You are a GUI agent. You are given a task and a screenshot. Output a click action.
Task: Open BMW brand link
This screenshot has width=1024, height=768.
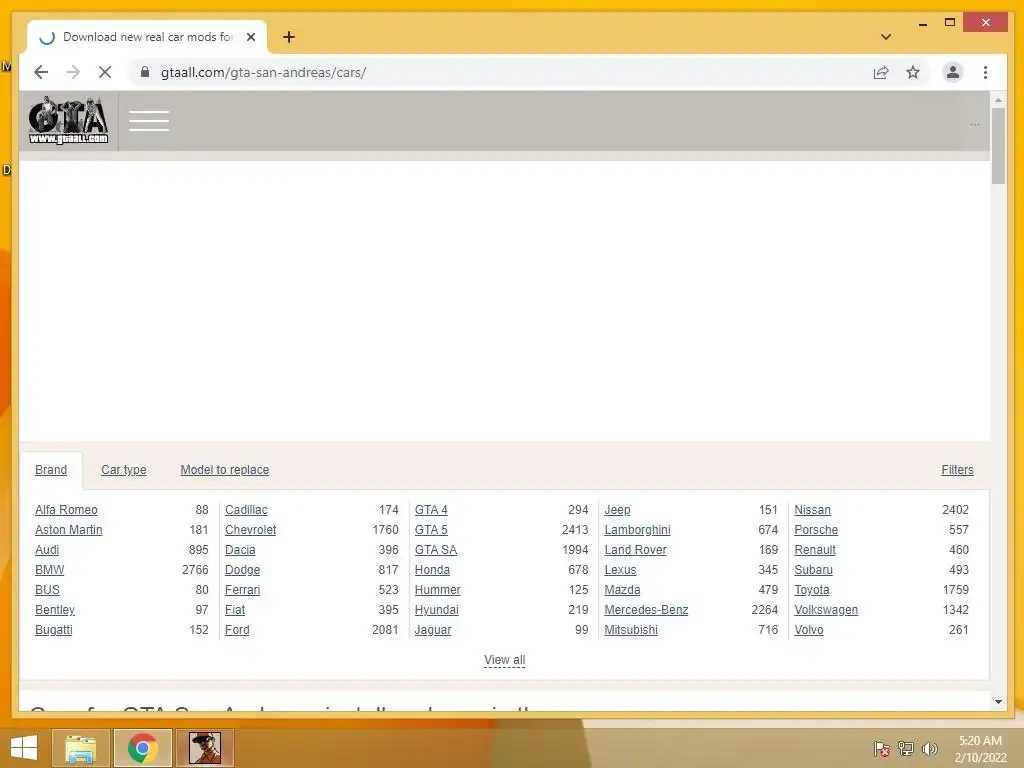click(50, 569)
